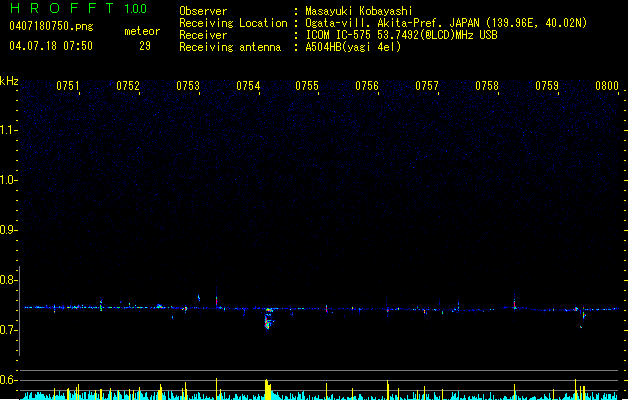Select the file name 0407180750.png
The image size is (629, 400).
51,26
